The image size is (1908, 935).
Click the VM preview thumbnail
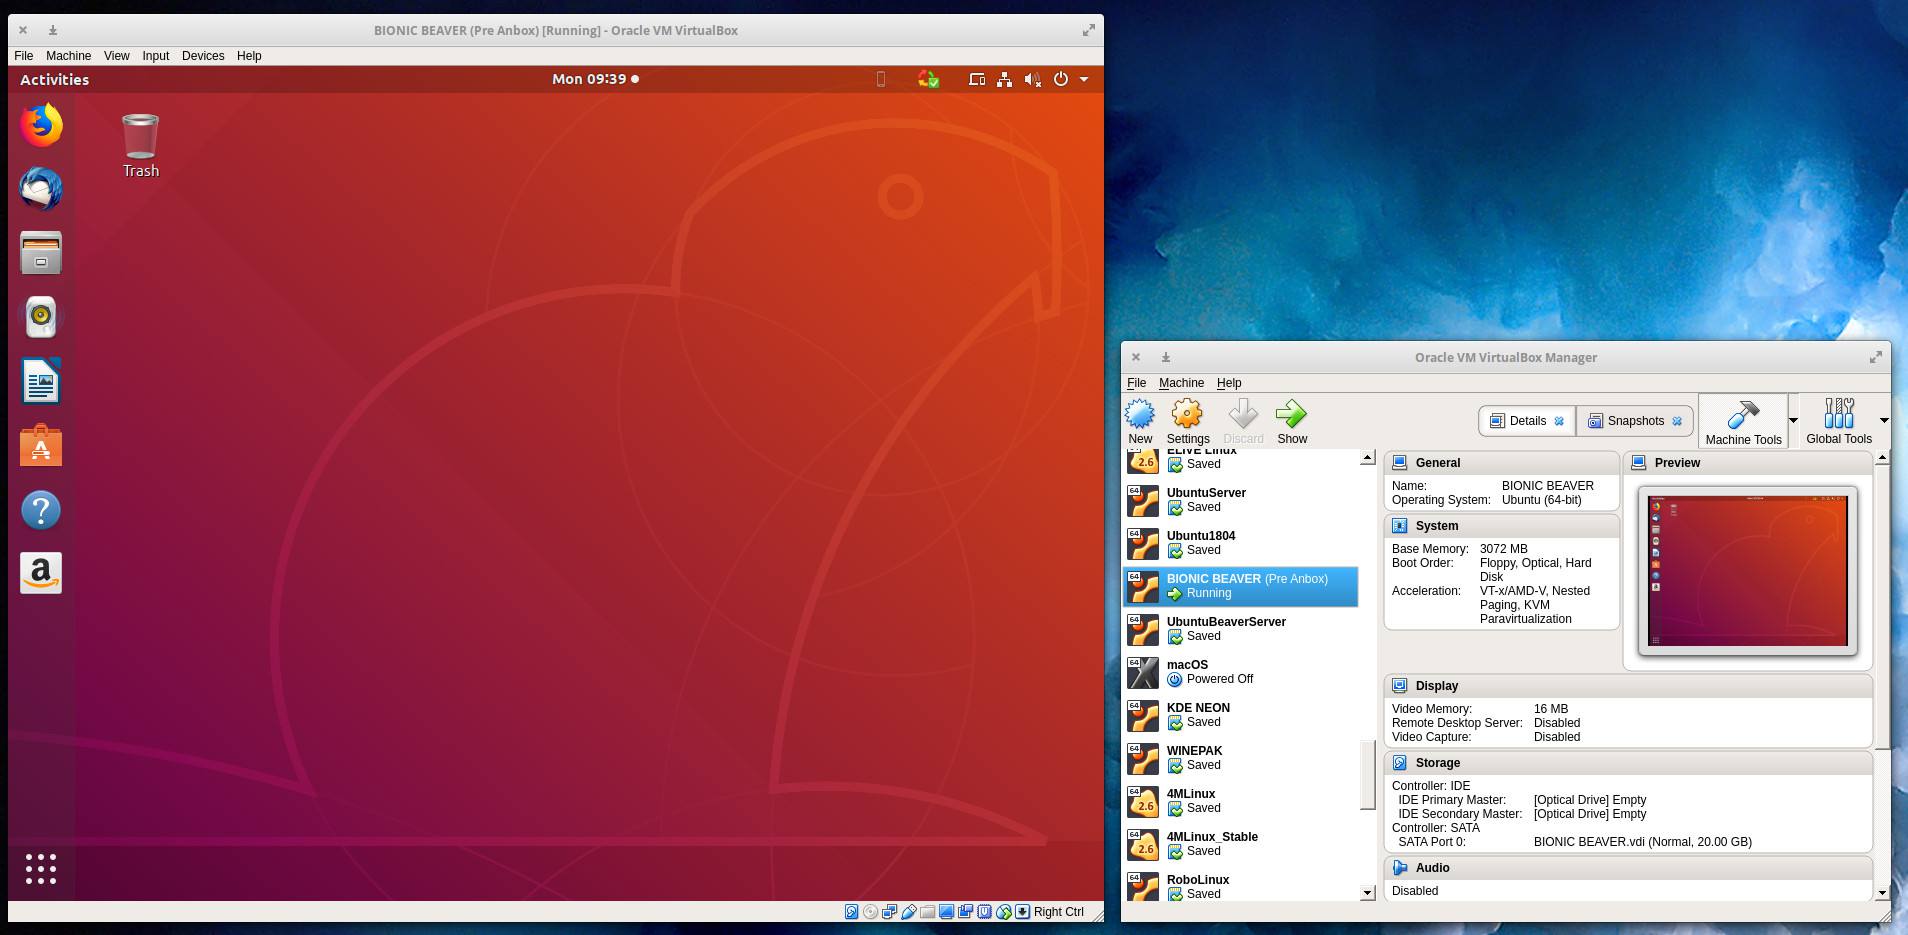(x=1747, y=571)
